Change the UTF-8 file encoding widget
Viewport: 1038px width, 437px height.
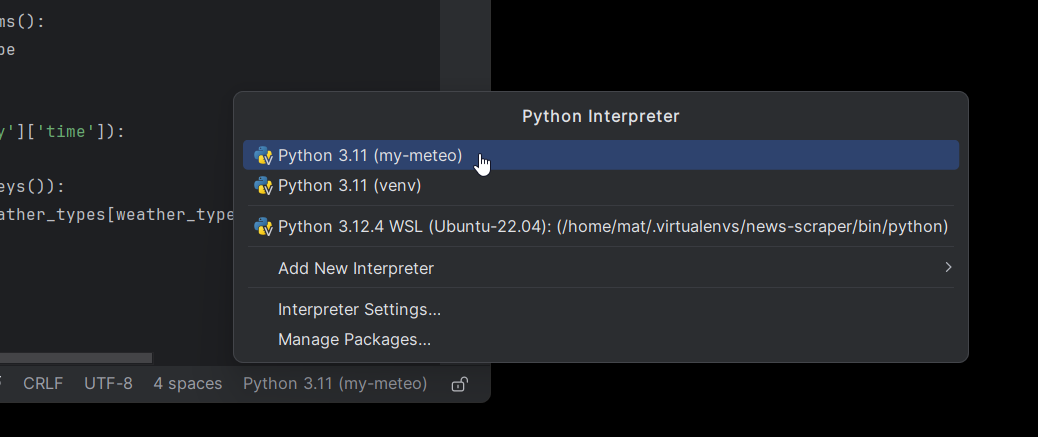coord(108,384)
